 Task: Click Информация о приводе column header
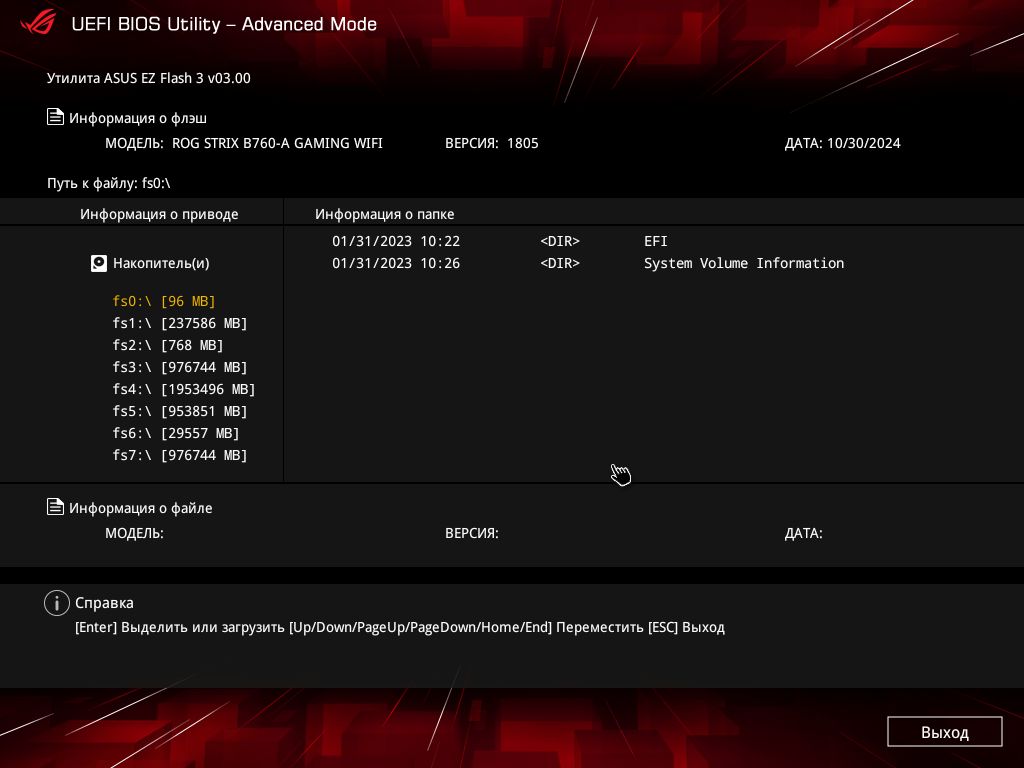pyautogui.click(x=159, y=214)
